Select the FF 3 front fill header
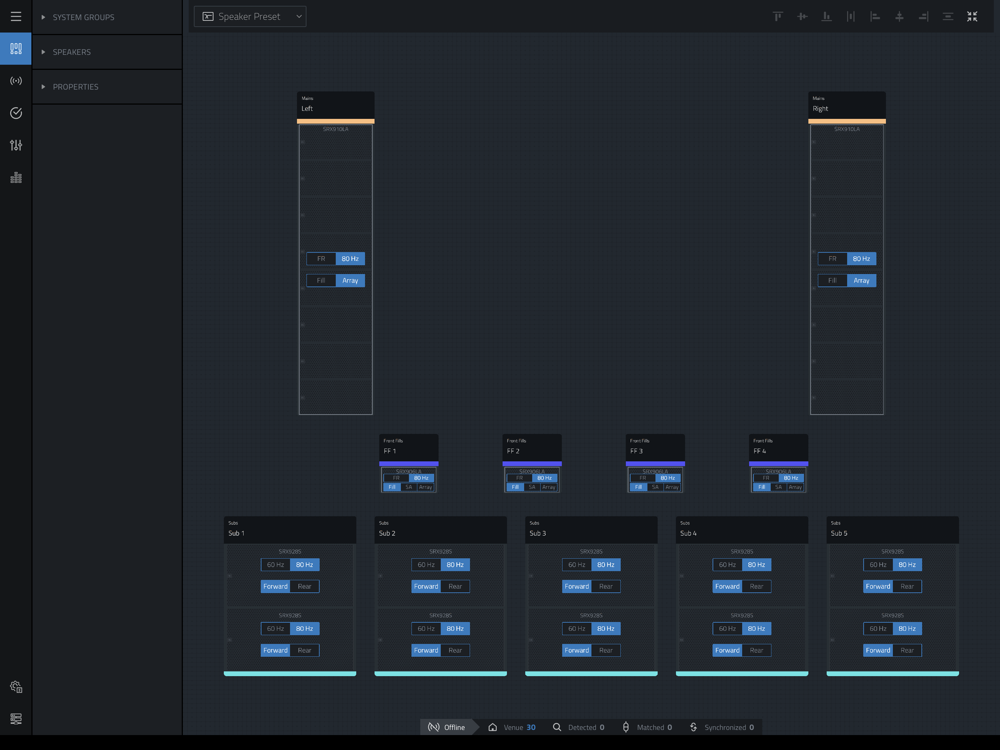This screenshot has height=750, width=1000. coord(656,447)
